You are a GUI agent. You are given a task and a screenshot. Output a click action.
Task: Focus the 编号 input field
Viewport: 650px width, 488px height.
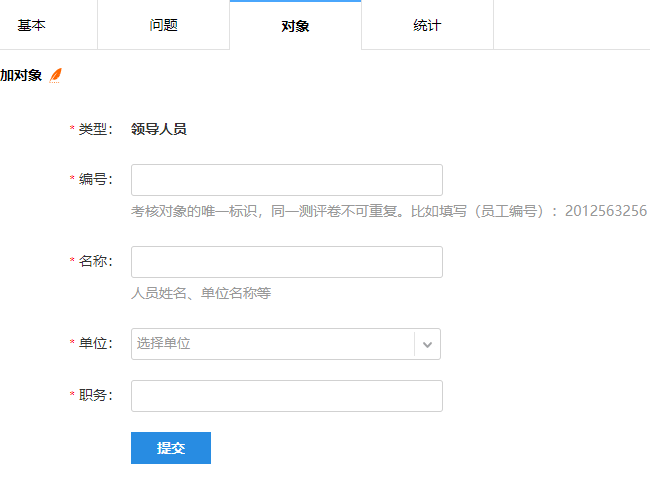coord(287,180)
